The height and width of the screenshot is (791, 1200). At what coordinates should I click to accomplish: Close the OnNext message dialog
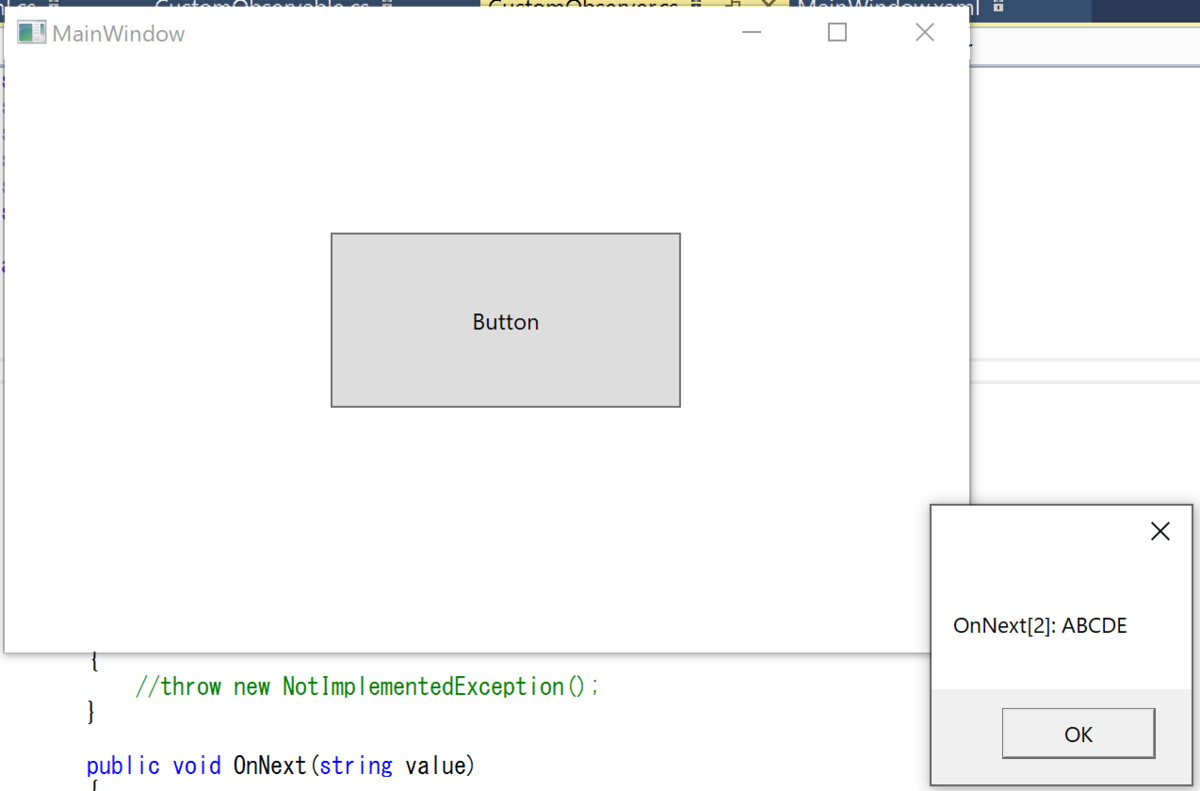pos(1160,532)
